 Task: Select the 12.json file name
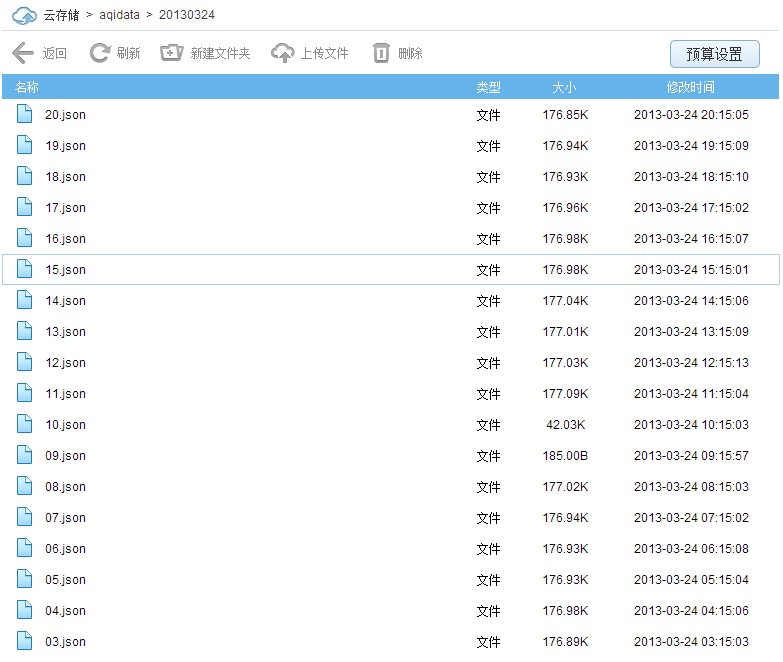coord(65,363)
